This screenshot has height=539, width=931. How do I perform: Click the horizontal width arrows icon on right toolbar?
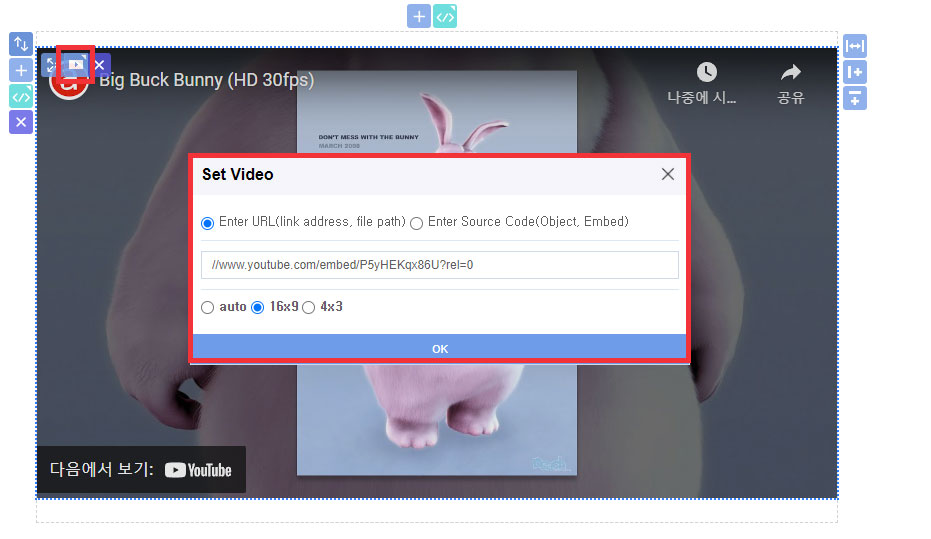854,46
